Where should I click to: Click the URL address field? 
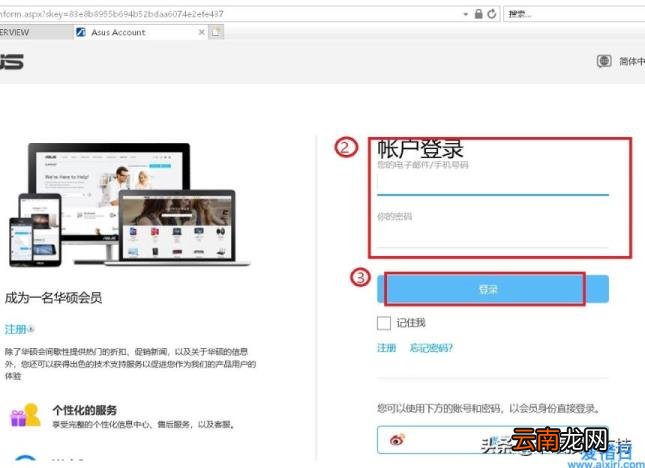coord(230,14)
